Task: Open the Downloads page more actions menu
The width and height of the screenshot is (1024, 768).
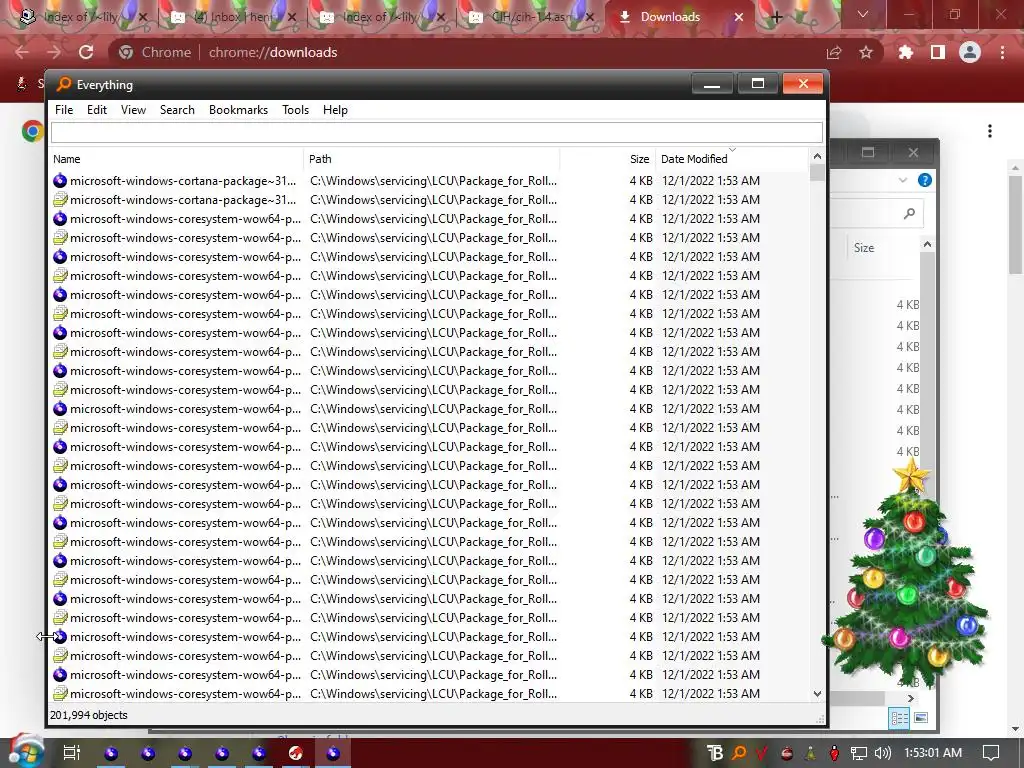Action: pos(990,131)
